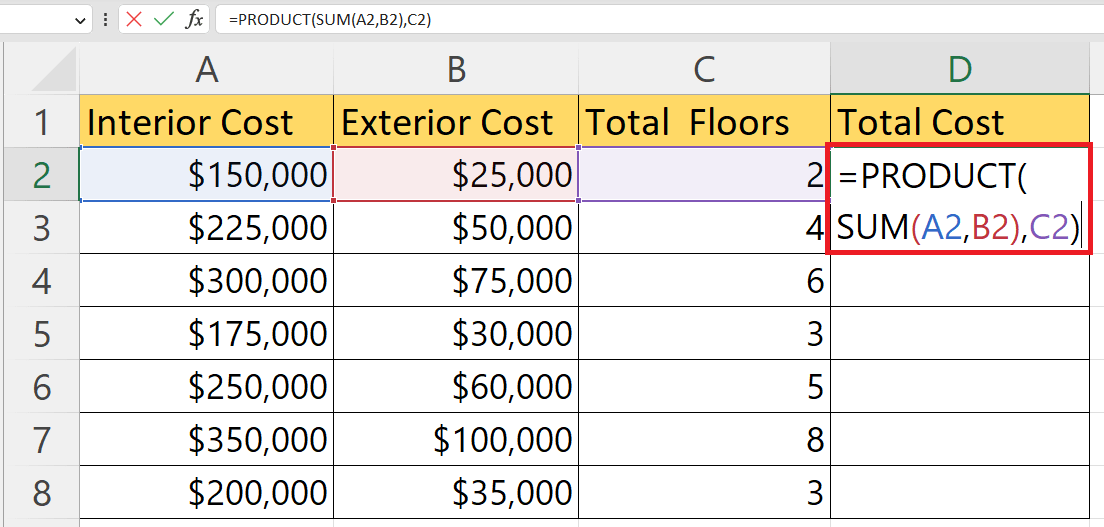Click cell containing $350,000

click(x=206, y=439)
